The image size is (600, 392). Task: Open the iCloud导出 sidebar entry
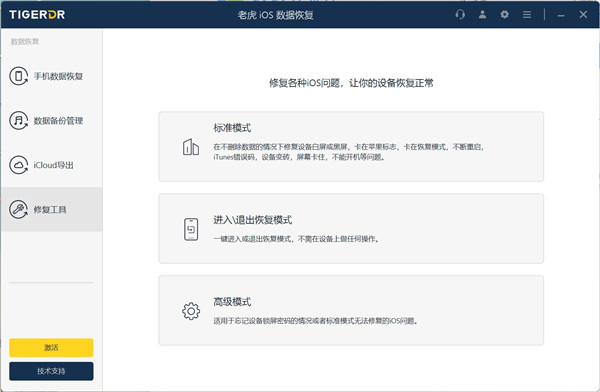tap(52, 165)
